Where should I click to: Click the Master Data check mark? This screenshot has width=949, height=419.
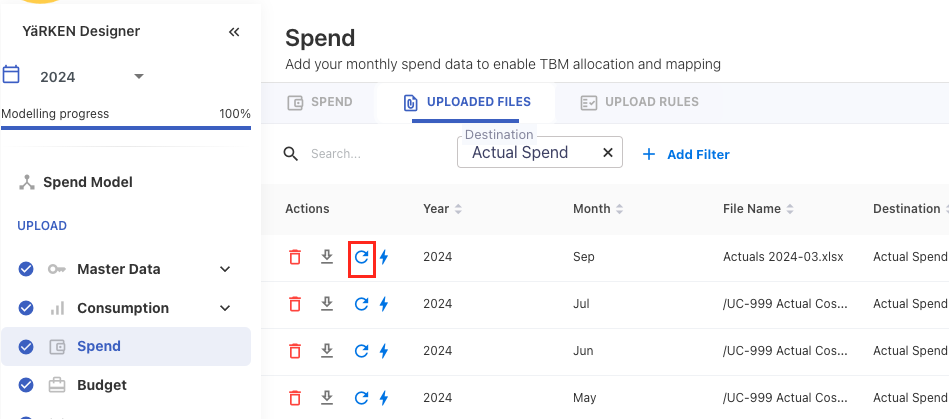click(26, 269)
